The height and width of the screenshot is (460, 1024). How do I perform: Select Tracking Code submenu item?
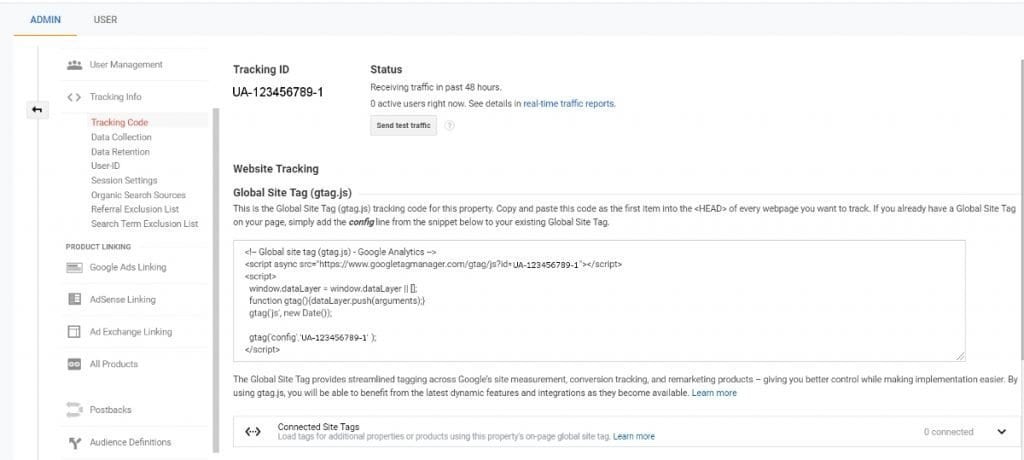click(120, 122)
